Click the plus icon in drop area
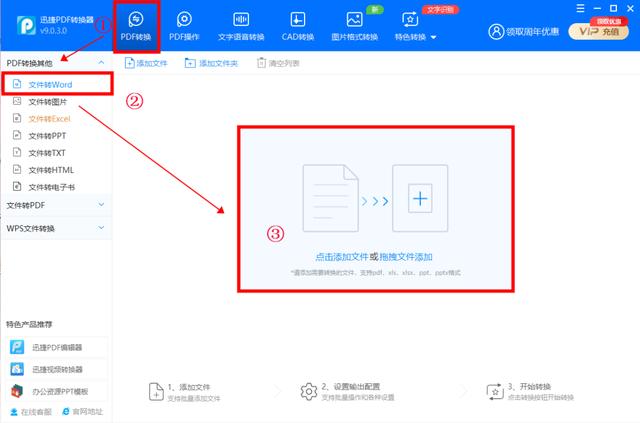640x423 pixels. [x=420, y=198]
